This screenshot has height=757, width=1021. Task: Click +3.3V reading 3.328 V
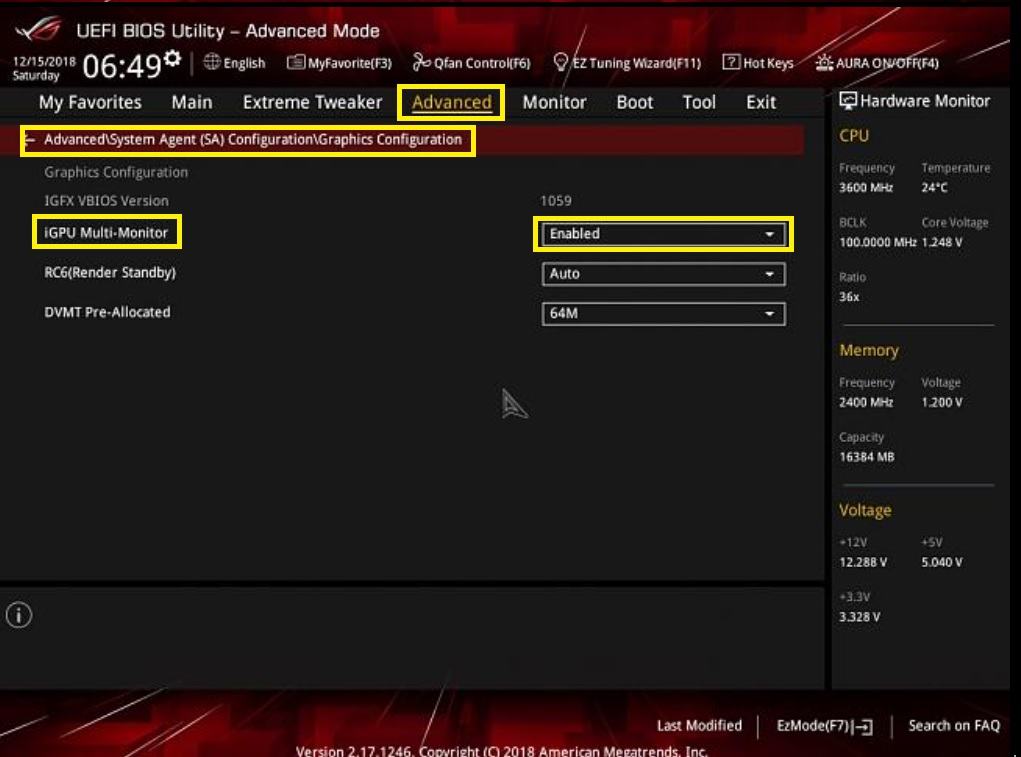coord(860,617)
